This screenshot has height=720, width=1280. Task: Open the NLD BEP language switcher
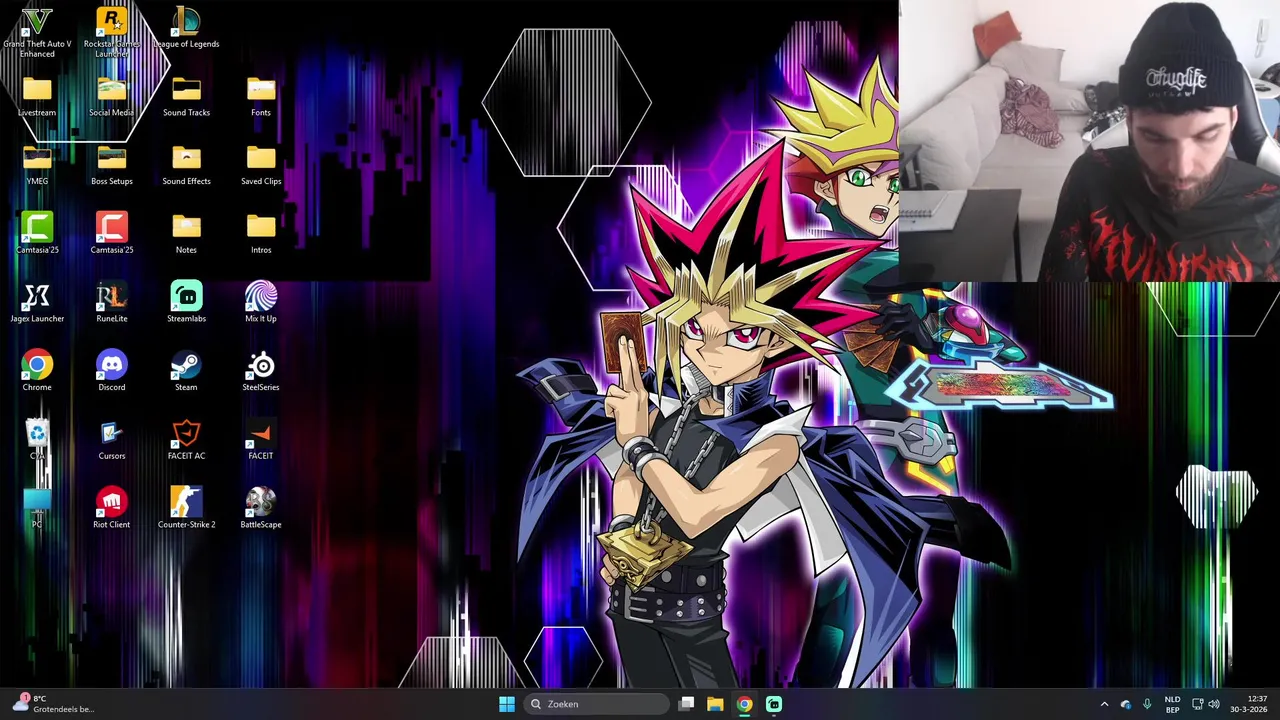(x=1172, y=704)
